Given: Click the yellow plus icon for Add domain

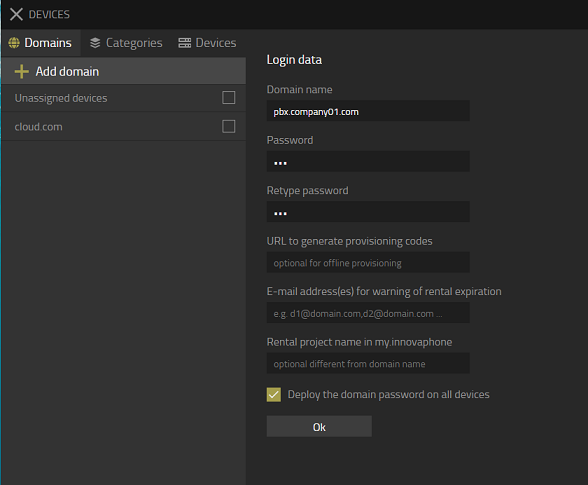Looking at the screenshot, I should point(22,71).
